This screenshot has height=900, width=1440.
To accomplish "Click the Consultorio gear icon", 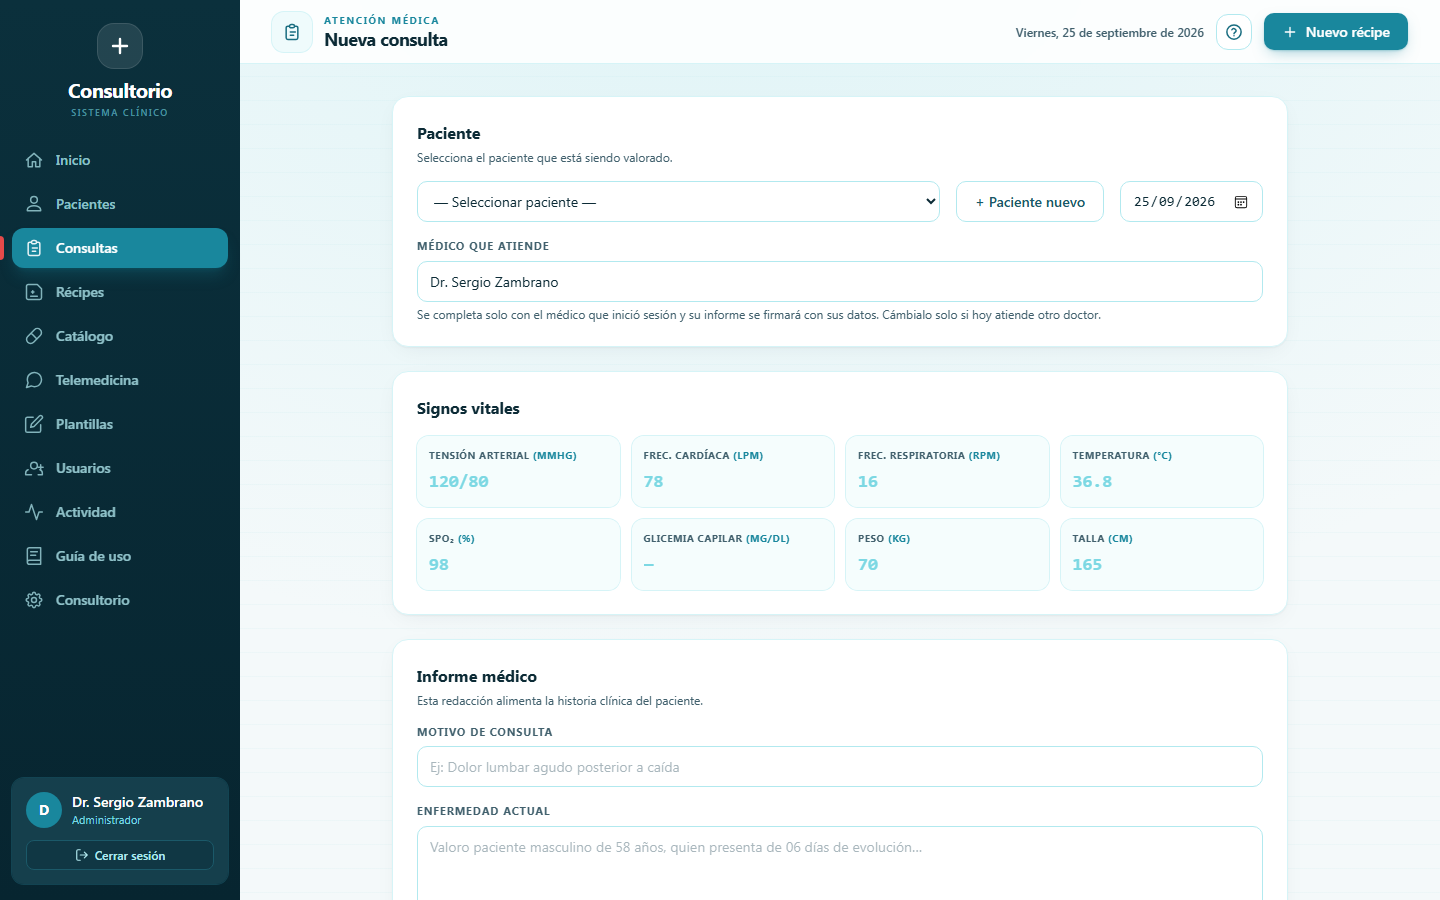I will [34, 600].
